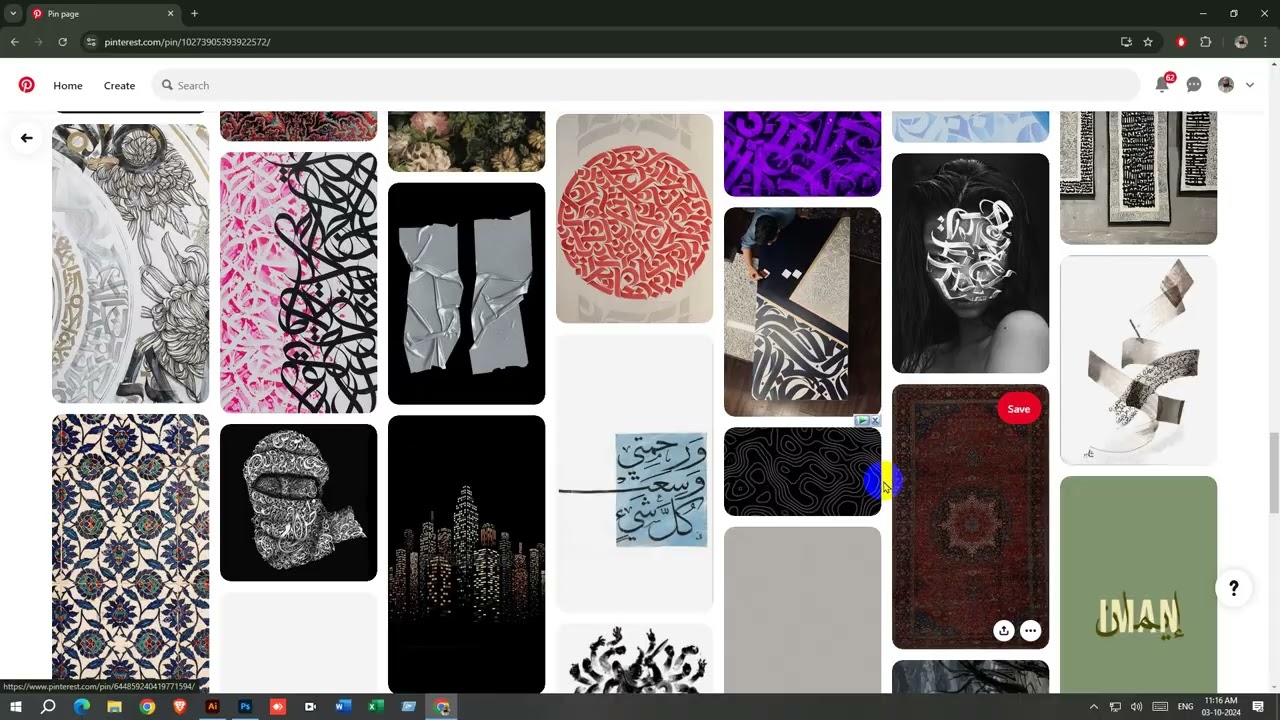The image size is (1280, 720).
Task: Open the taskbar clock showing 11:16 AM
Action: click(1221, 707)
